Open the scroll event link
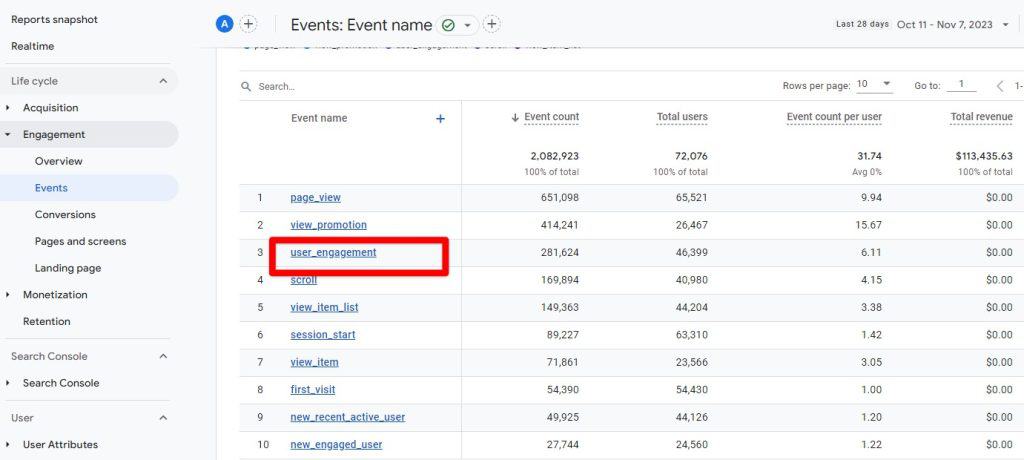The width and height of the screenshot is (1024, 460). pos(304,280)
